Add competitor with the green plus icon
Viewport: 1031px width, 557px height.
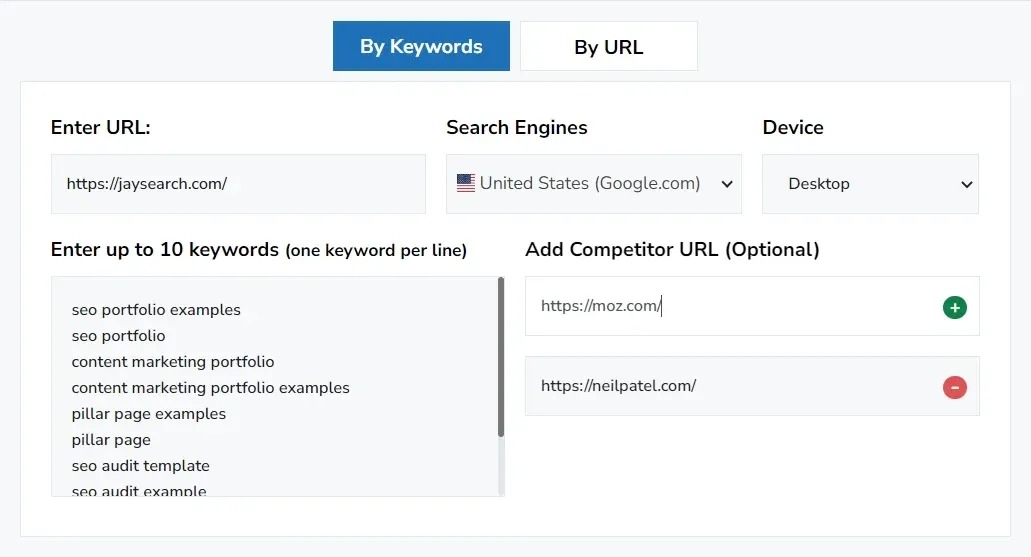tap(954, 307)
